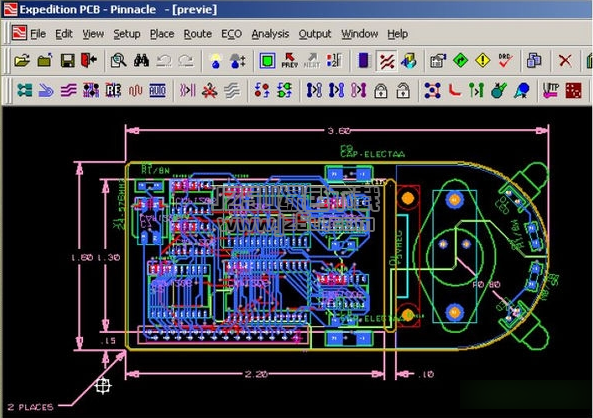Click the folder with up-arrow icon
593x418 pixels.
point(45,61)
